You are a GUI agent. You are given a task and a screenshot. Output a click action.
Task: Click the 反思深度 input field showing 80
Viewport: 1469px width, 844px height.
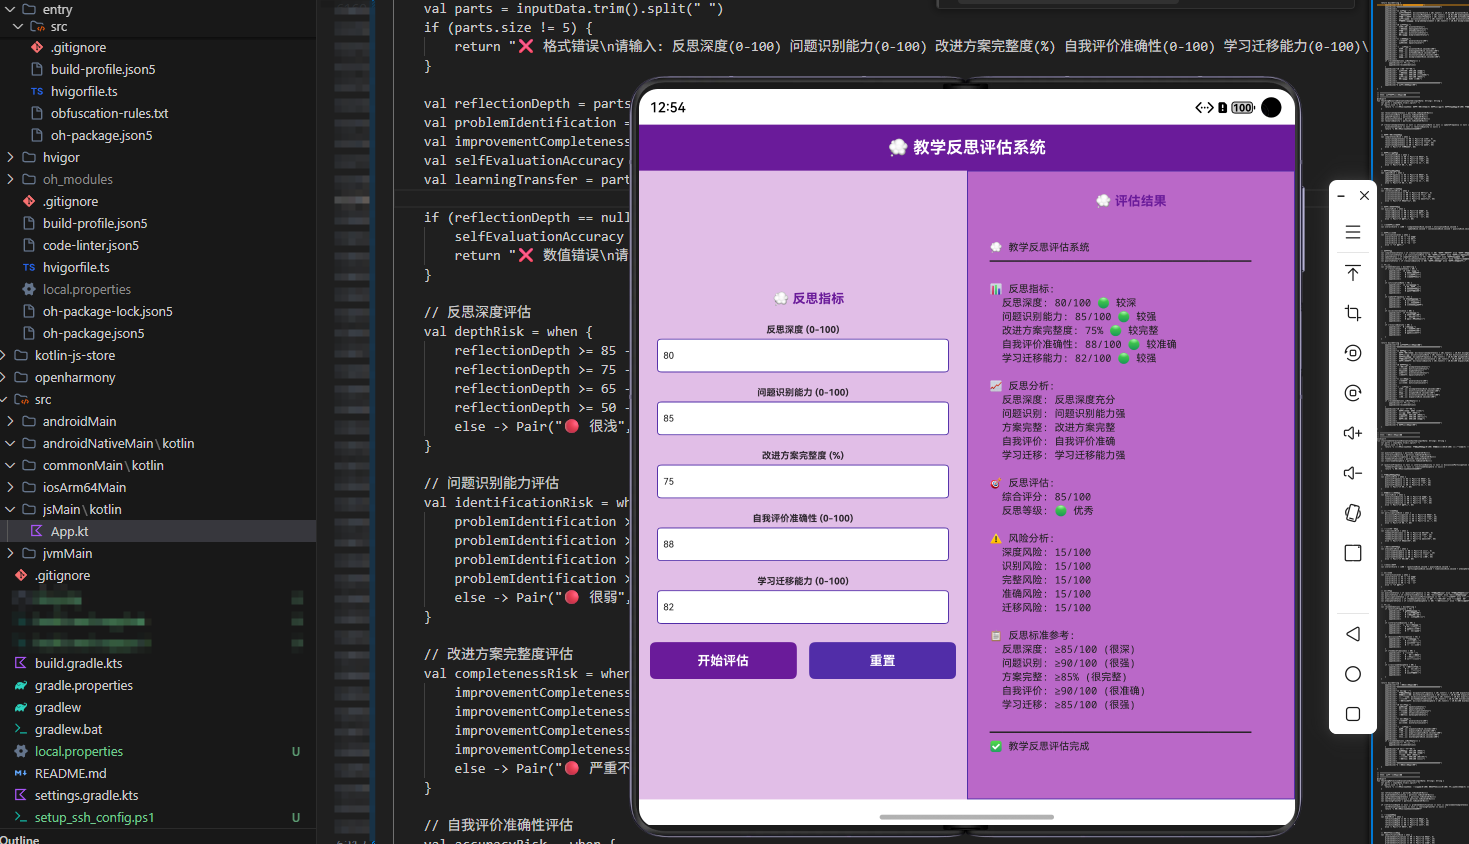tap(802, 355)
